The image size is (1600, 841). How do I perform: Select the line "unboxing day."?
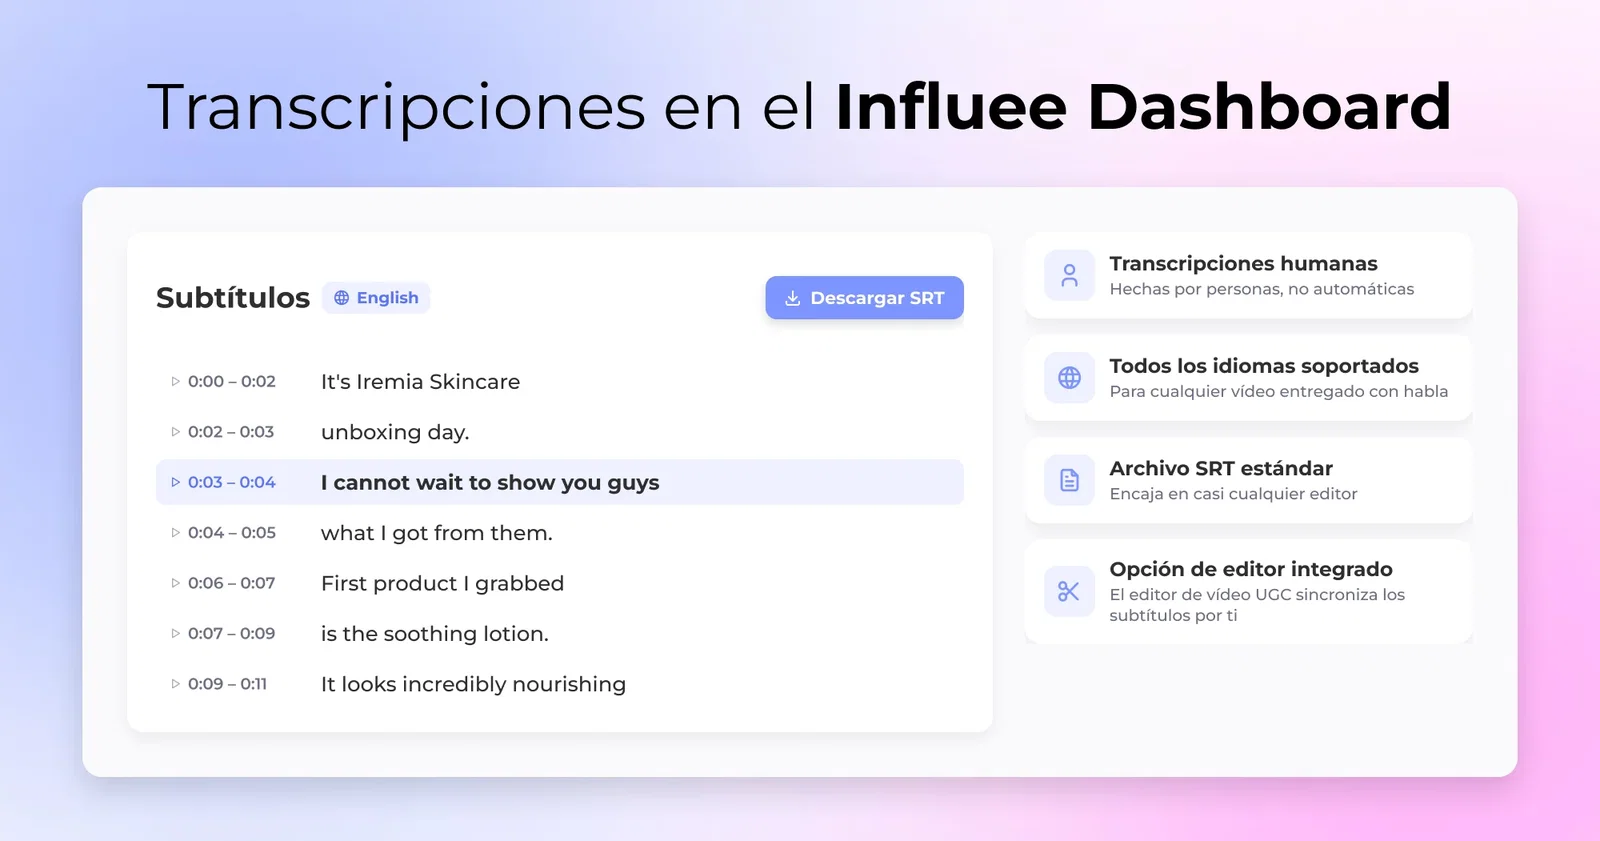pos(395,432)
